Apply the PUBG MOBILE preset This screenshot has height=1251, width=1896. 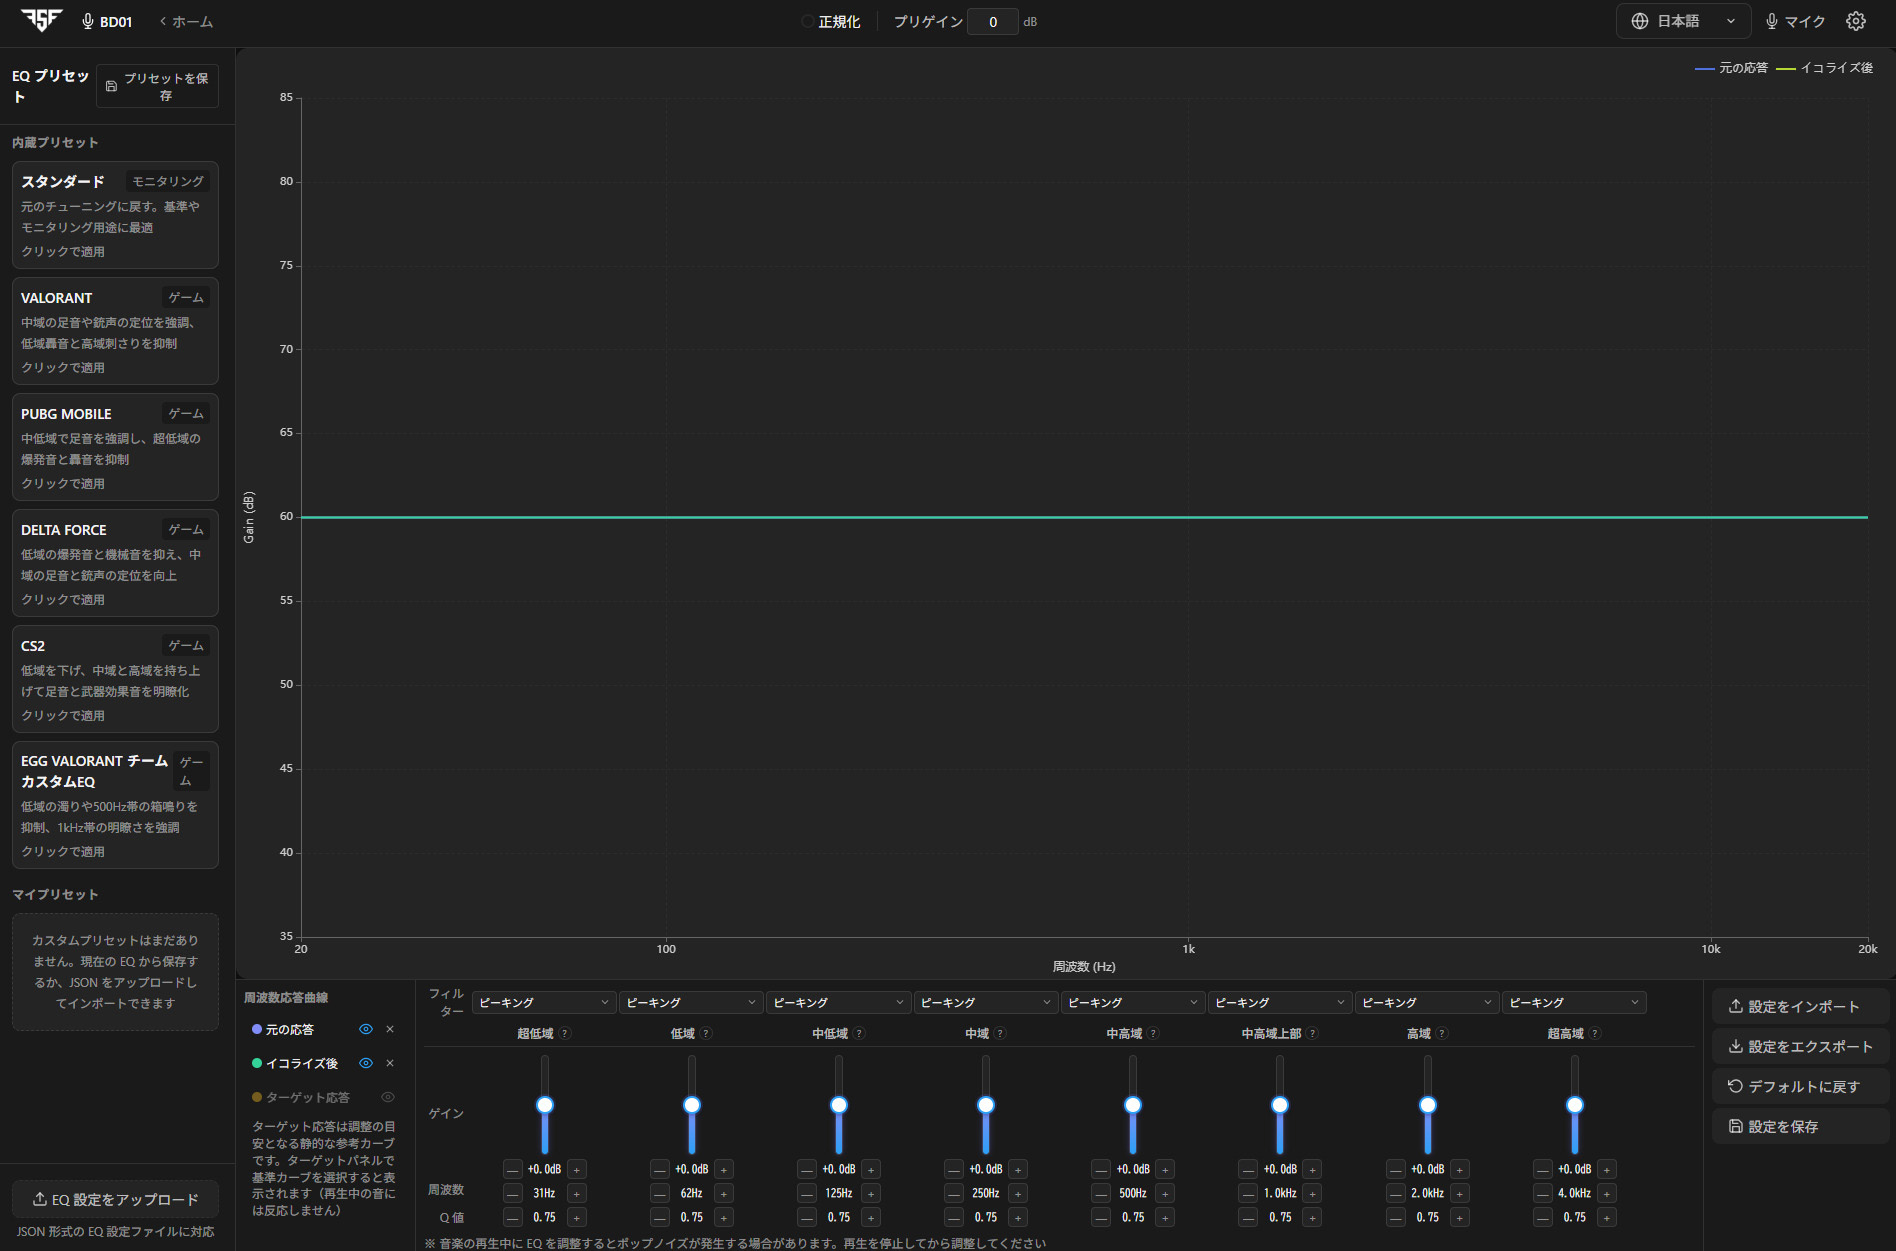tap(115, 447)
